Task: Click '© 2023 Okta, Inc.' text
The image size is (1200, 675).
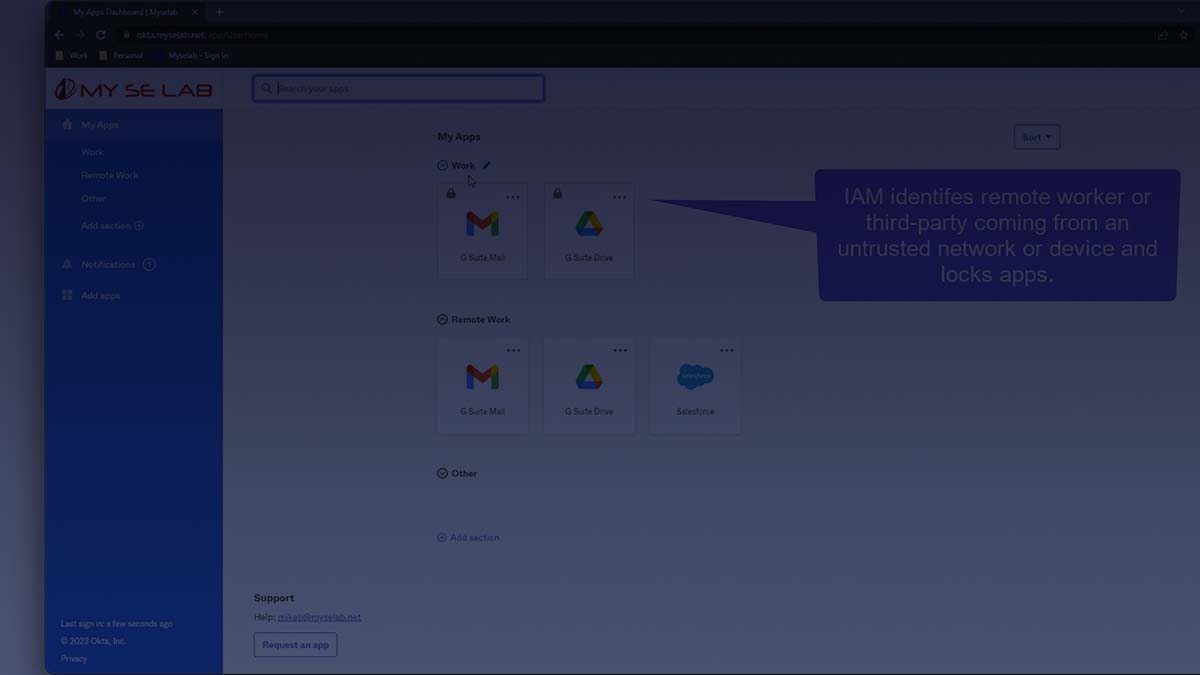Action: [94, 641]
